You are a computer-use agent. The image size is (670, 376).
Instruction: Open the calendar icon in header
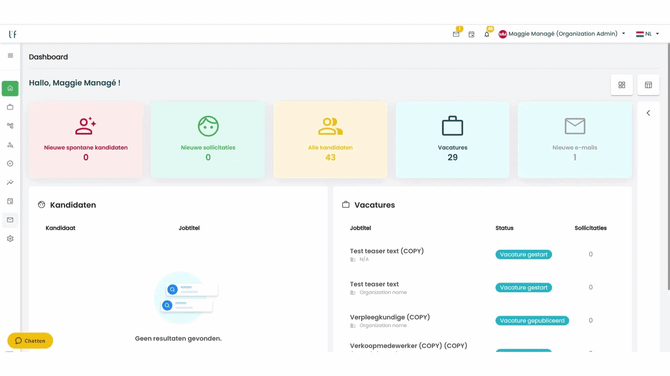coord(471,34)
